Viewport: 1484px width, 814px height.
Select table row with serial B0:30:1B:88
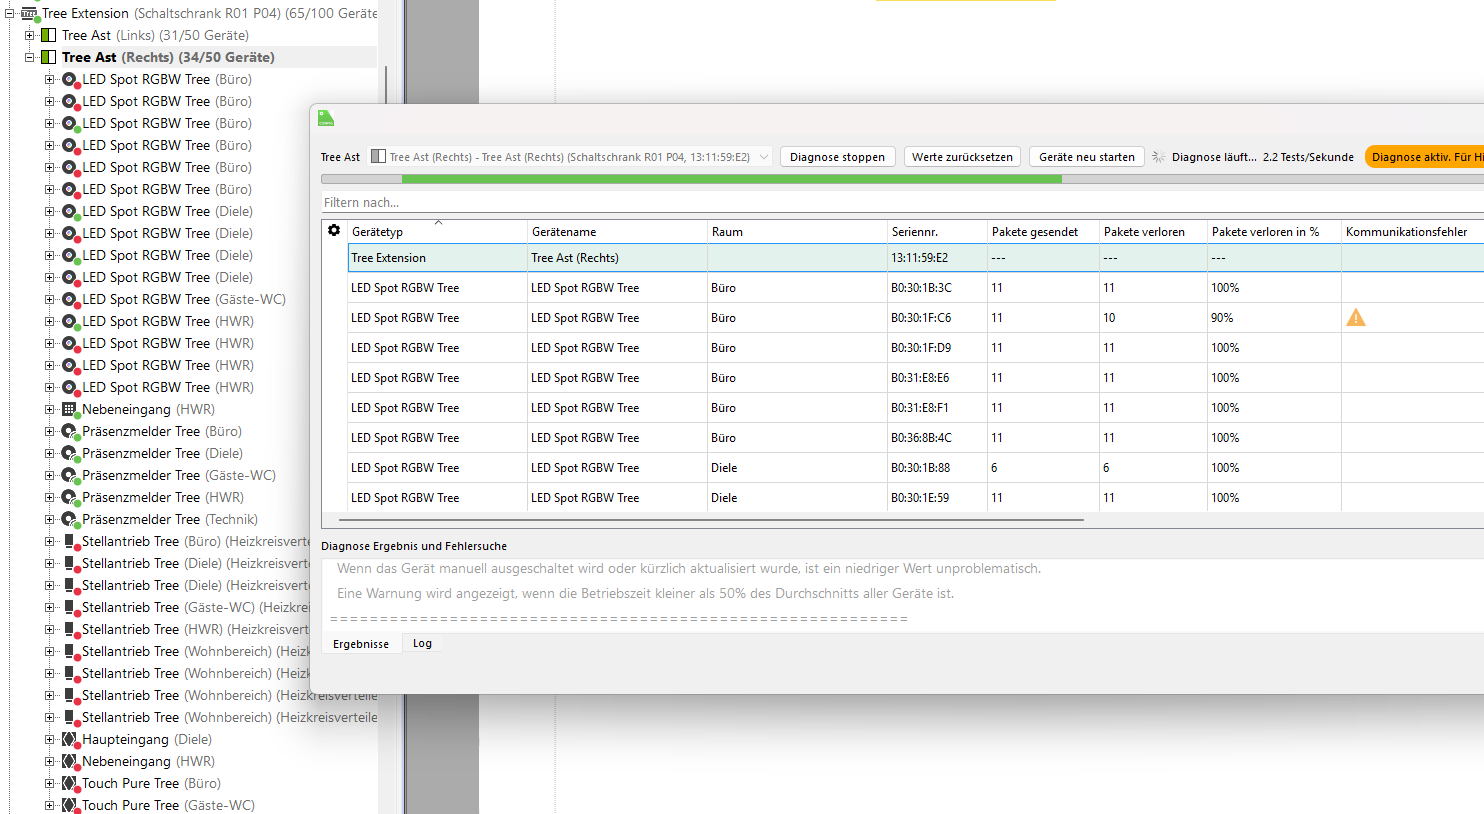915,468
